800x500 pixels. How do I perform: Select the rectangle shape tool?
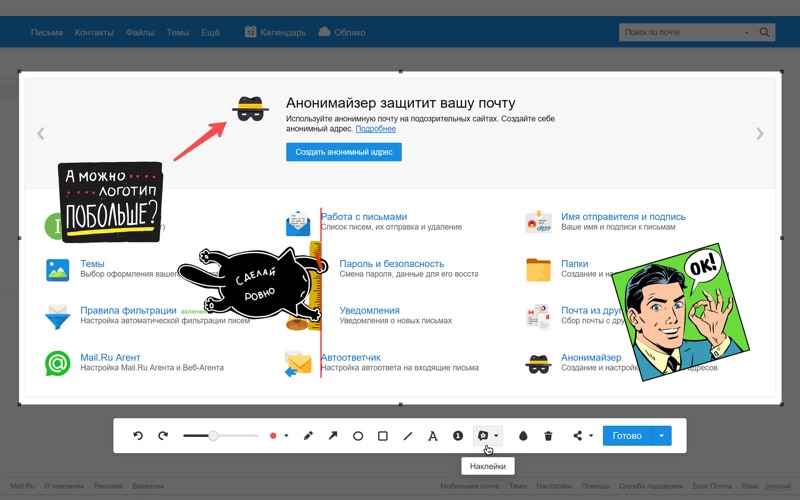(x=383, y=436)
